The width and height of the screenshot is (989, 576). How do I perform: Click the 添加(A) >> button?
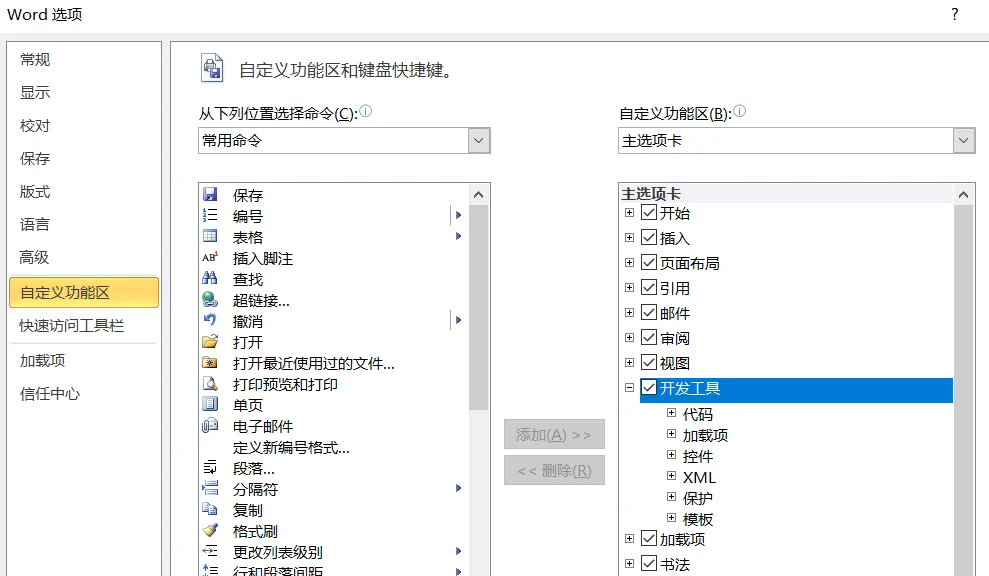pos(554,434)
